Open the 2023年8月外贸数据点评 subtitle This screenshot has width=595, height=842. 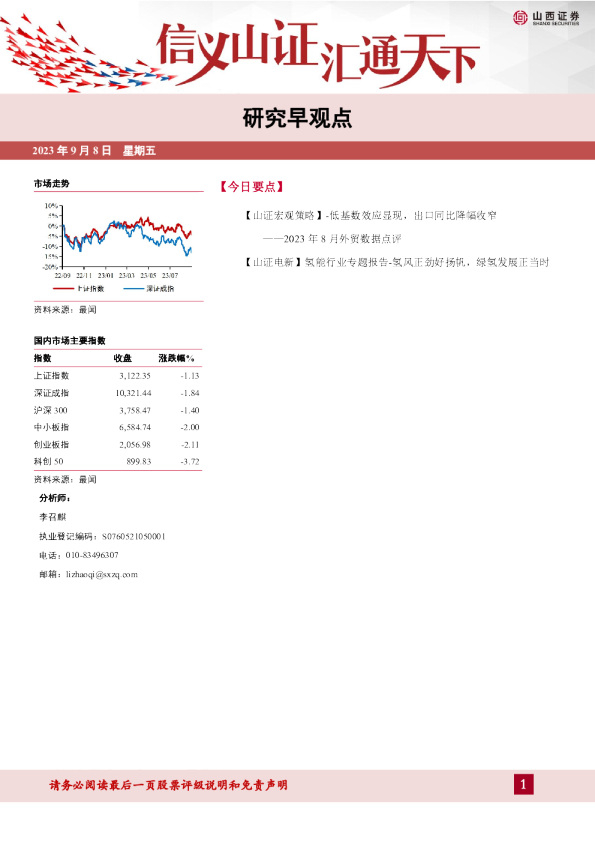coord(332,239)
